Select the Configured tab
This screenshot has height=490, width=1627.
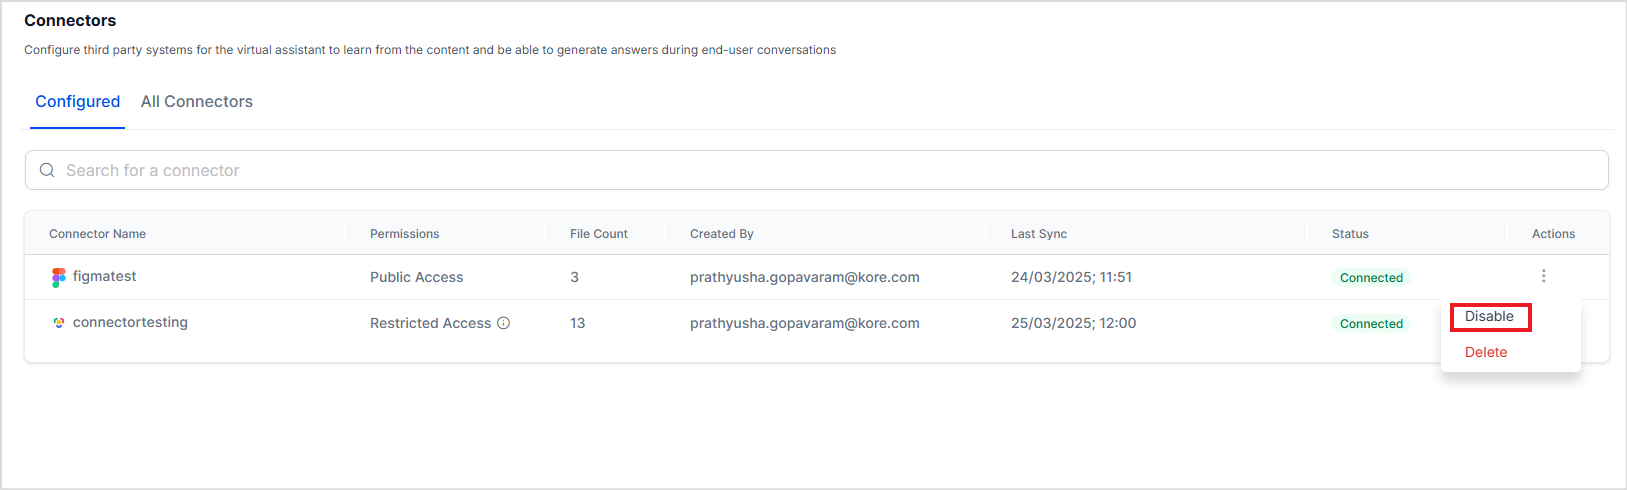pos(77,102)
